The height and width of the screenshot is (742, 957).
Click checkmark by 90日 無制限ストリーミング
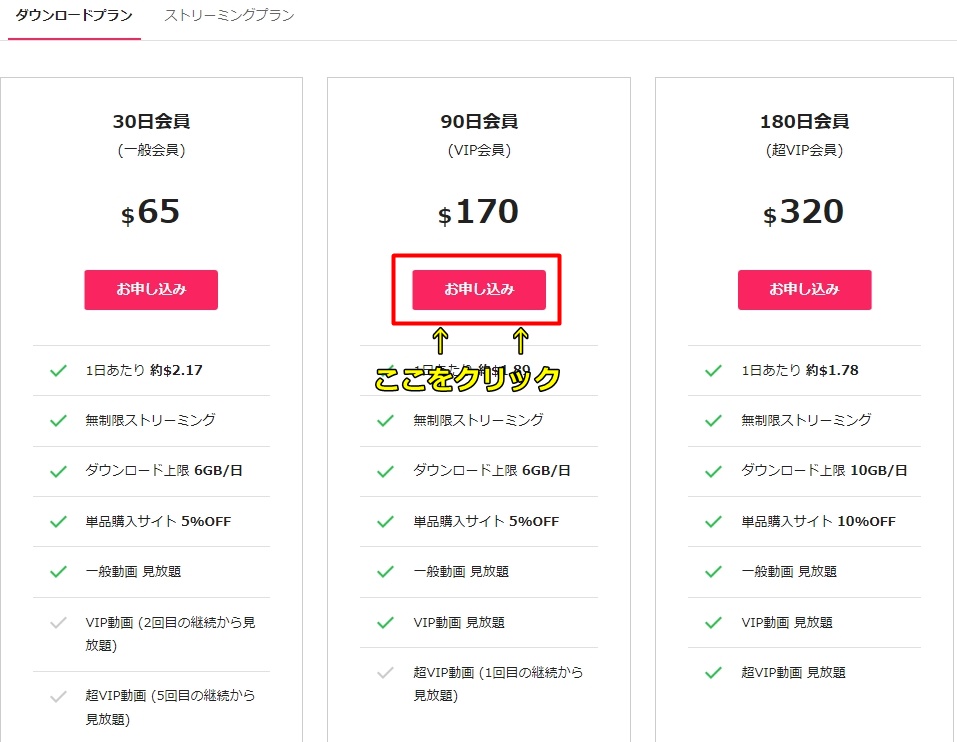pyautogui.click(x=385, y=420)
